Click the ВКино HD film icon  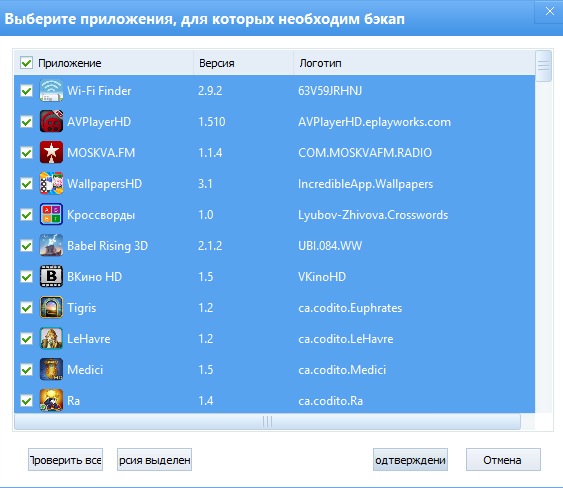tap(51, 276)
